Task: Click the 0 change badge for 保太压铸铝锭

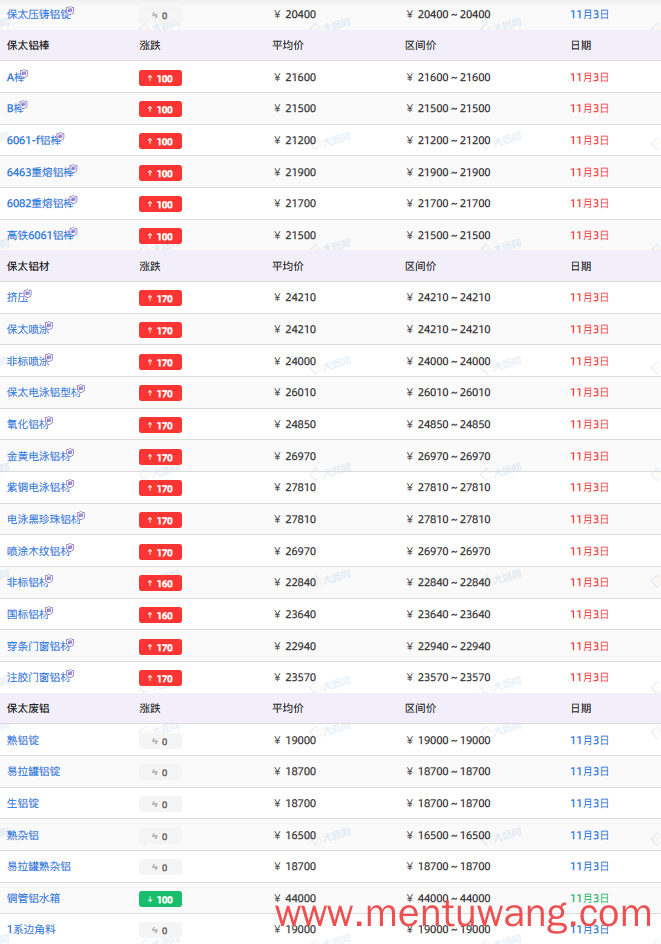Action: pos(160,16)
